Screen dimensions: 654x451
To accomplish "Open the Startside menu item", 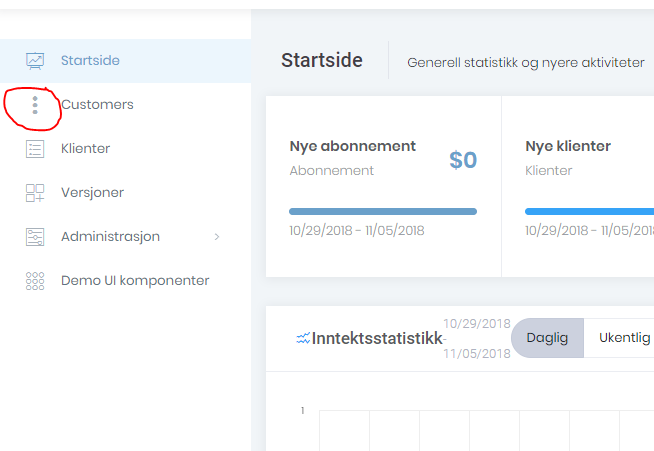I will (90, 60).
